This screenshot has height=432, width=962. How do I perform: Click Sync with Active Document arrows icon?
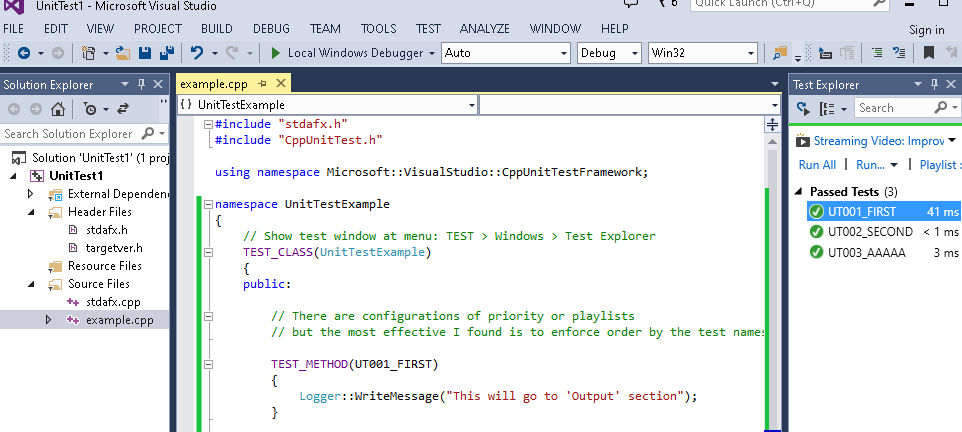123,109
